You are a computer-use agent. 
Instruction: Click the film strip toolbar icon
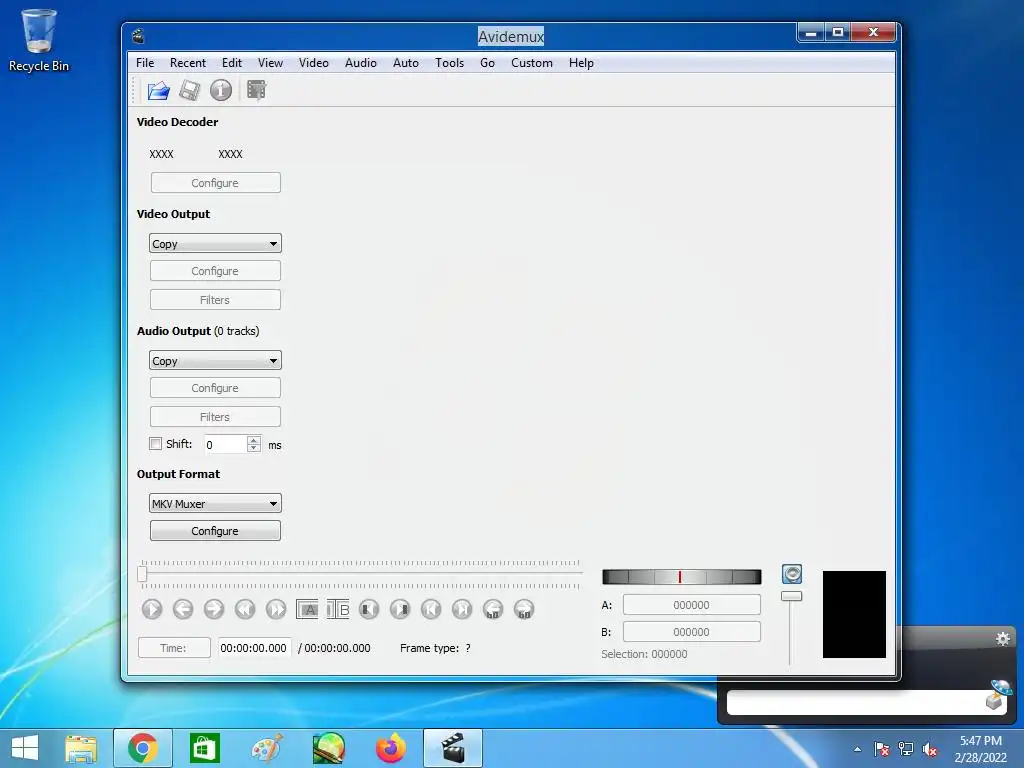point(256,90)
